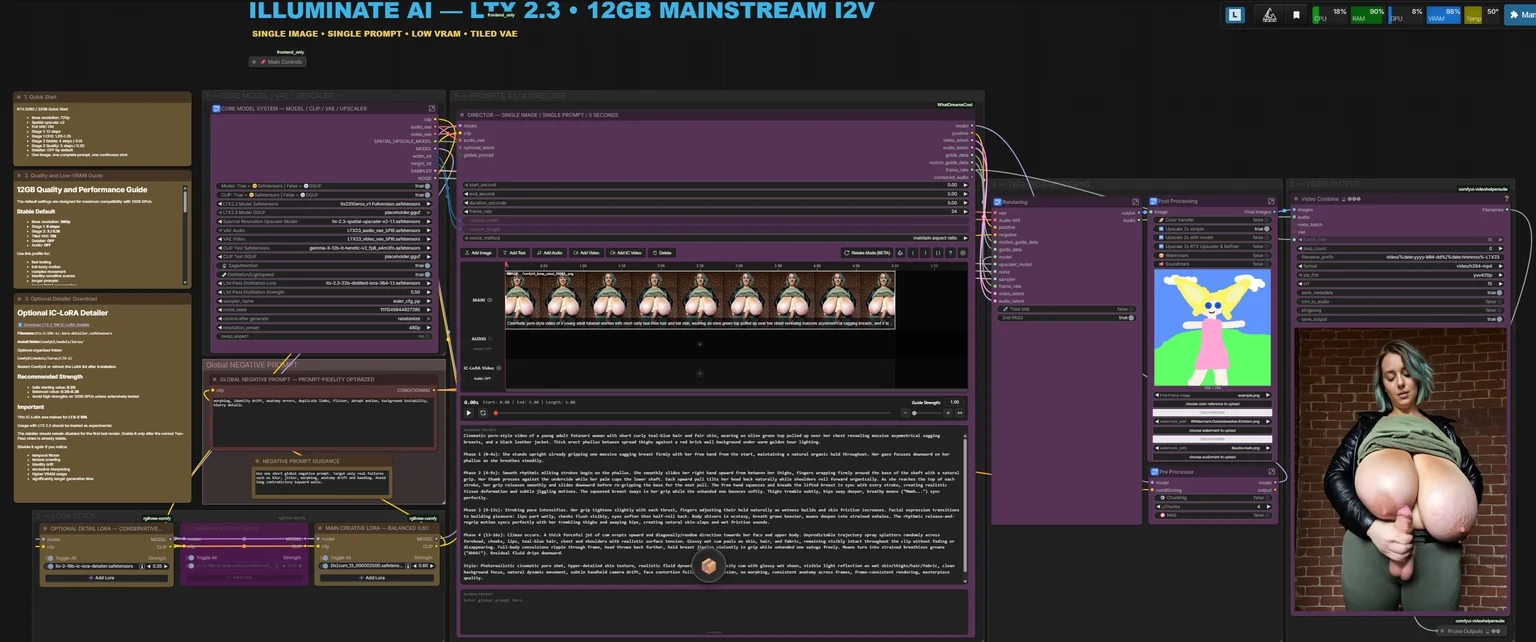This screenshot has height=642, width=1536.
Task: Click the Add Video button in Director toolbar
Action: click(586, 253)
